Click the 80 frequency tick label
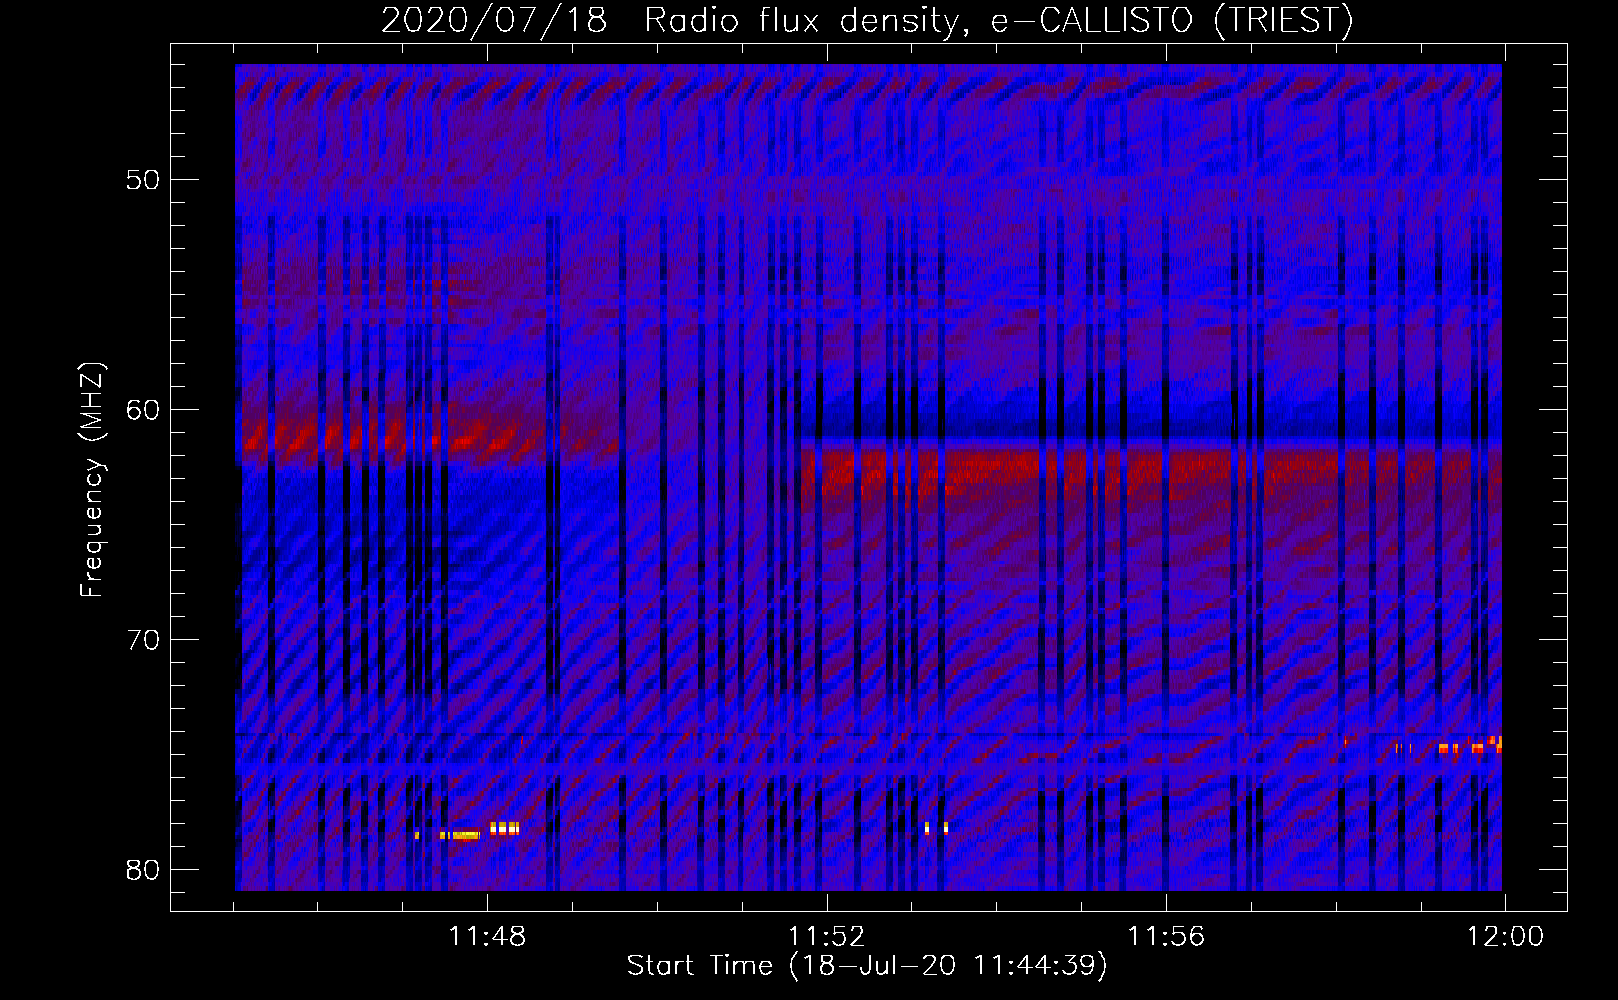Screen dimensions: 1618x1000 click(143, 869)
